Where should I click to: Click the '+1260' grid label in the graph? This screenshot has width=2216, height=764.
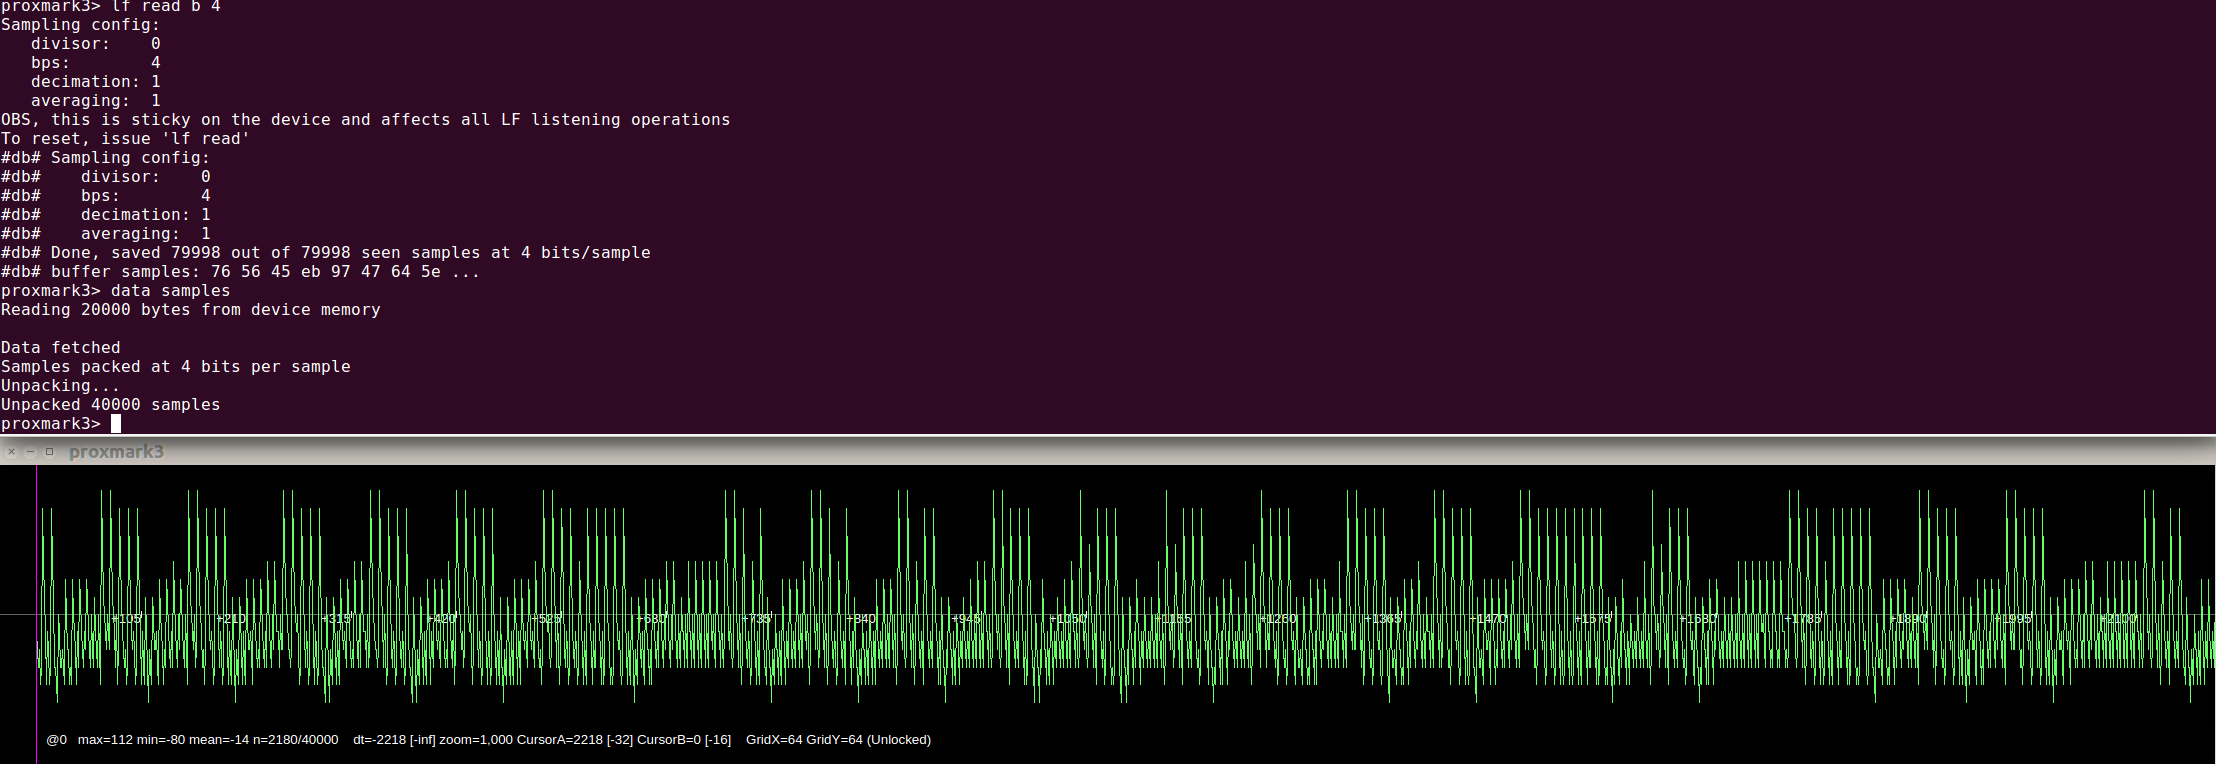[1278, 619]
